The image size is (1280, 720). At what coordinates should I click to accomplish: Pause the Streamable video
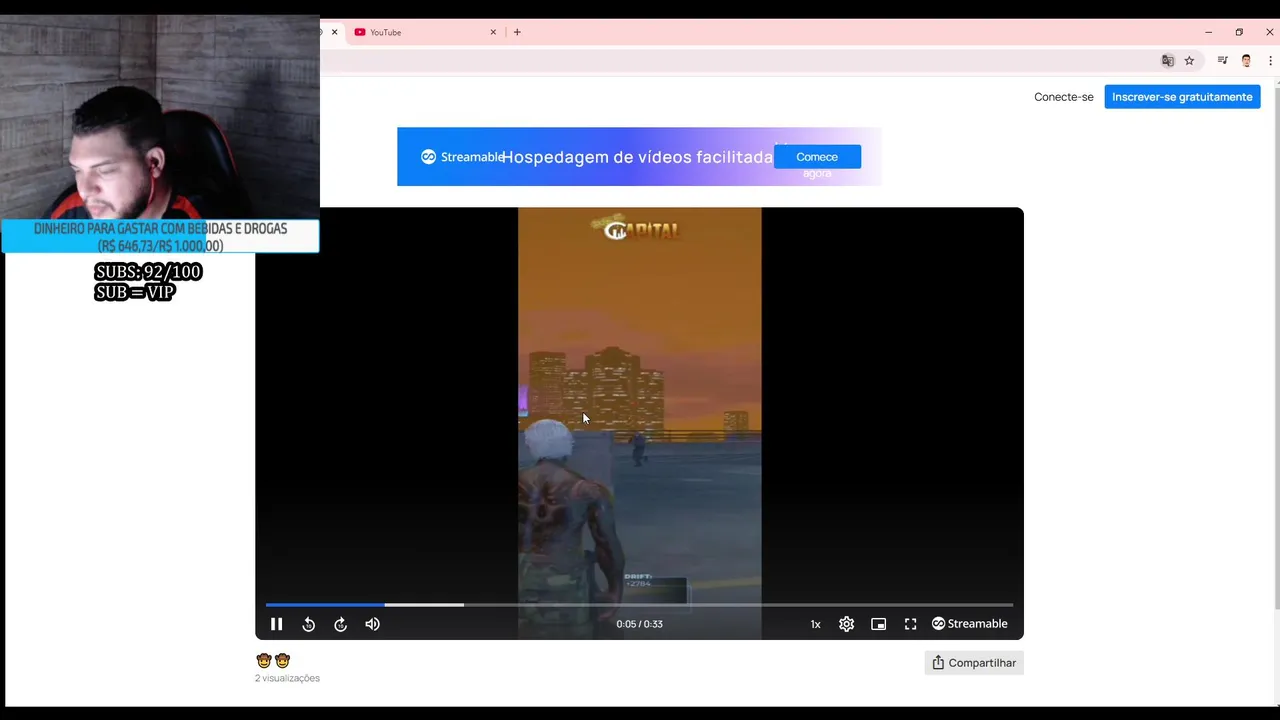tap(277, 624)
